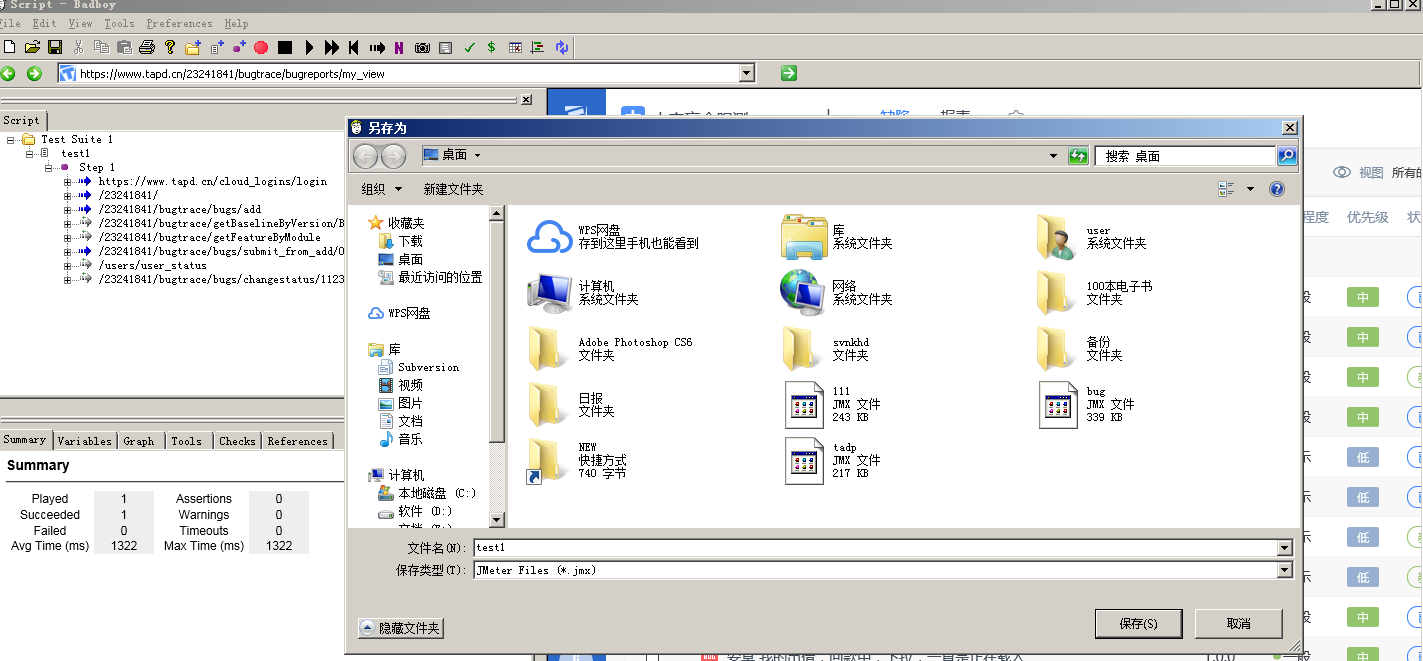This screenshot has width=1423, height=661.
Task: Click the 保存 button to save
Action: click(x=1138, y=622)
